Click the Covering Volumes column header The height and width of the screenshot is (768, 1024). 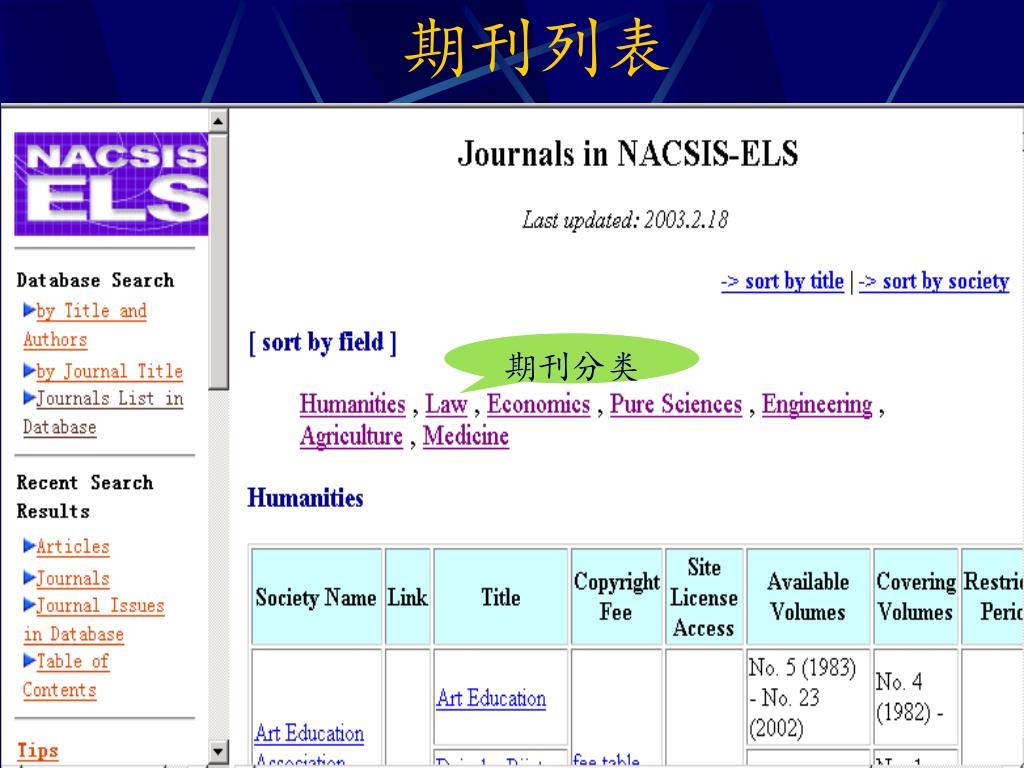click(x=916, y=597)
